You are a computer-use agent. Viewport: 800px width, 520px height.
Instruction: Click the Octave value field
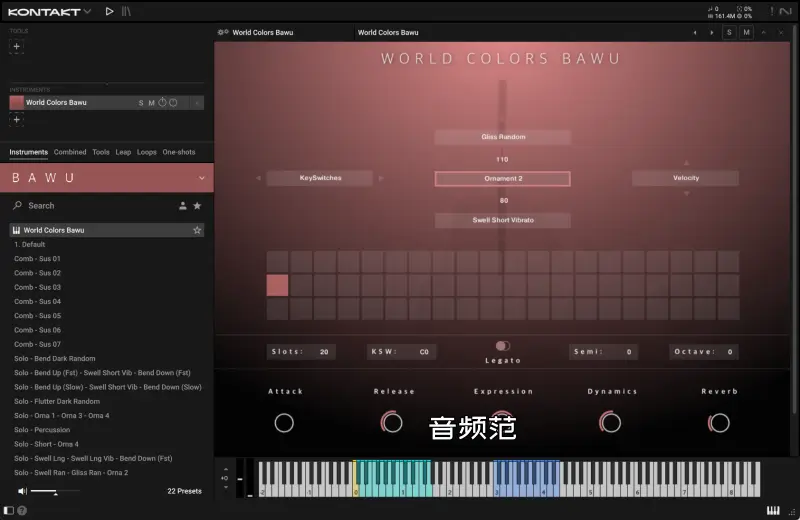pos(704,352)
